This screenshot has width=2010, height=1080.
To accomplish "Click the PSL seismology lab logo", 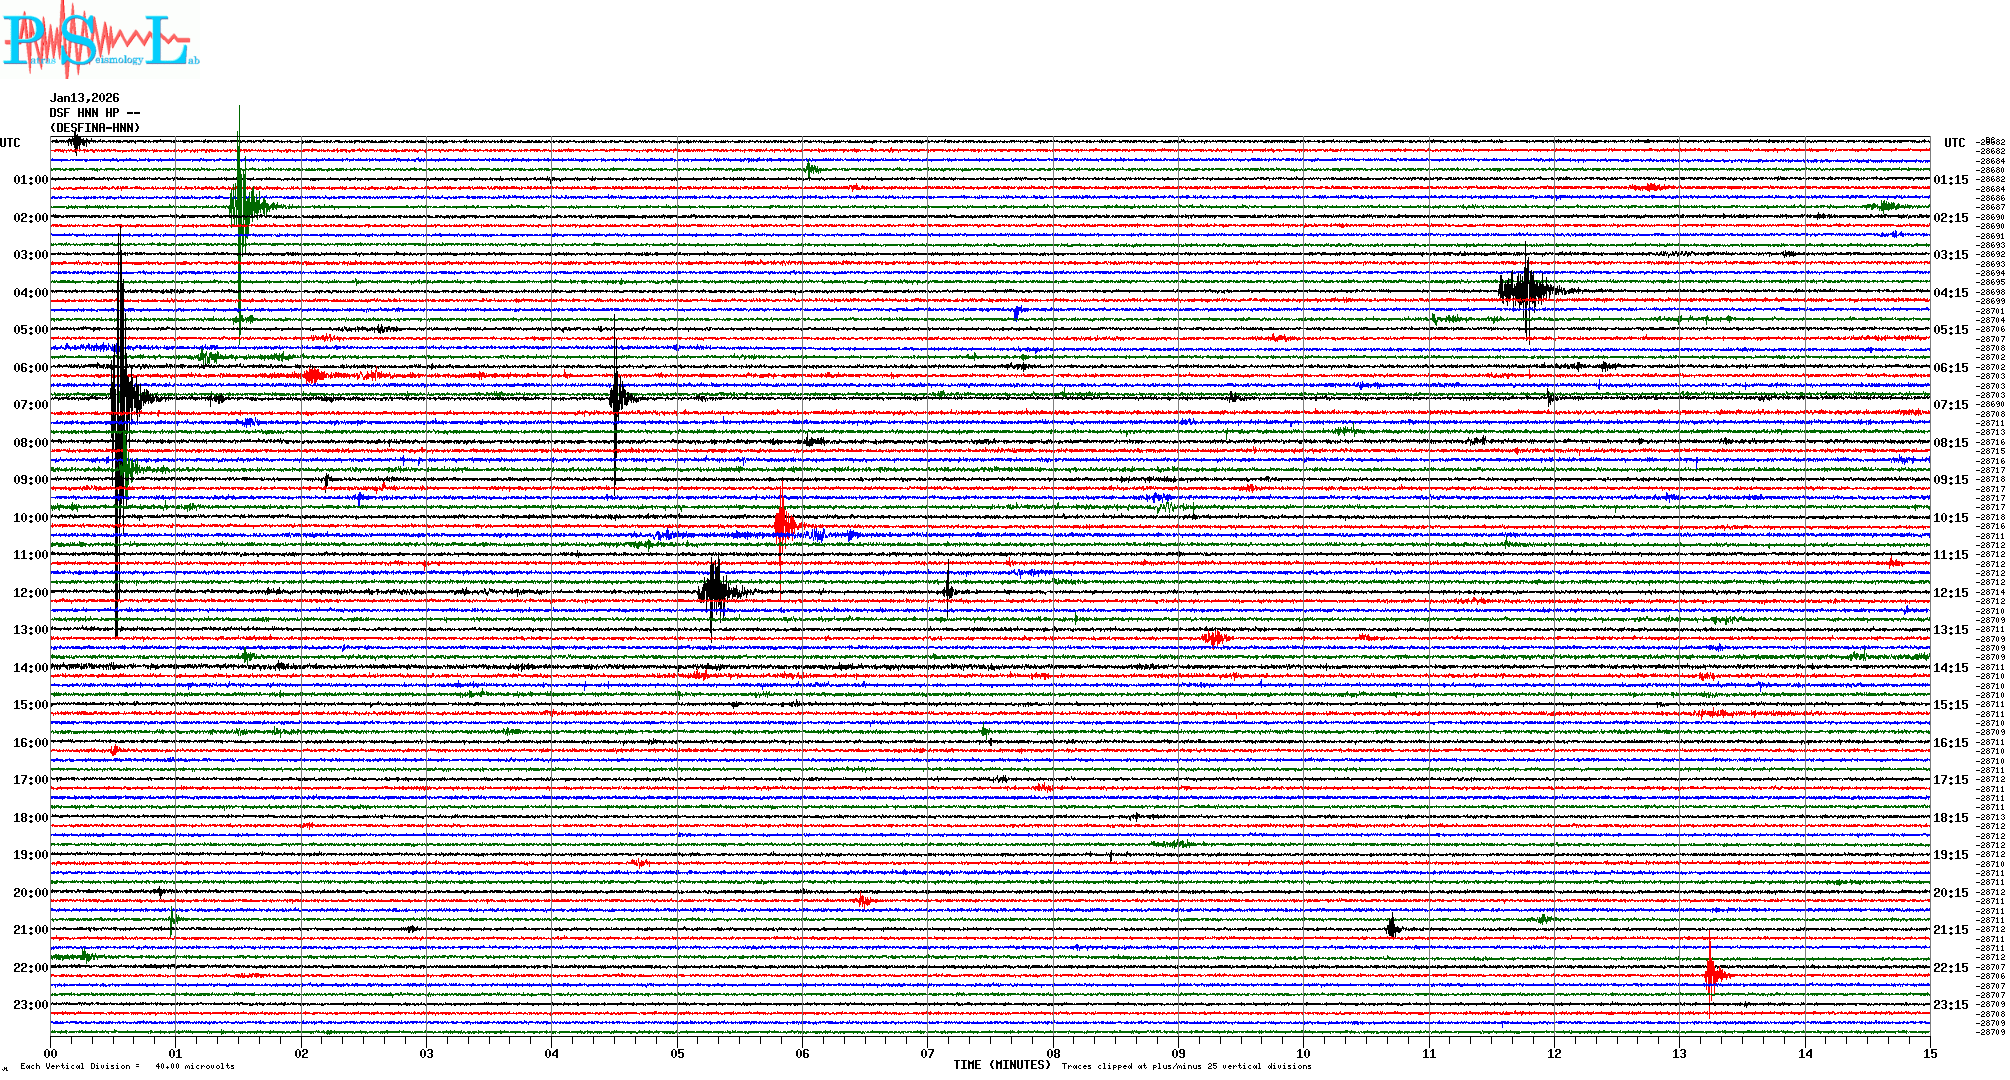I will click(100, 40).
